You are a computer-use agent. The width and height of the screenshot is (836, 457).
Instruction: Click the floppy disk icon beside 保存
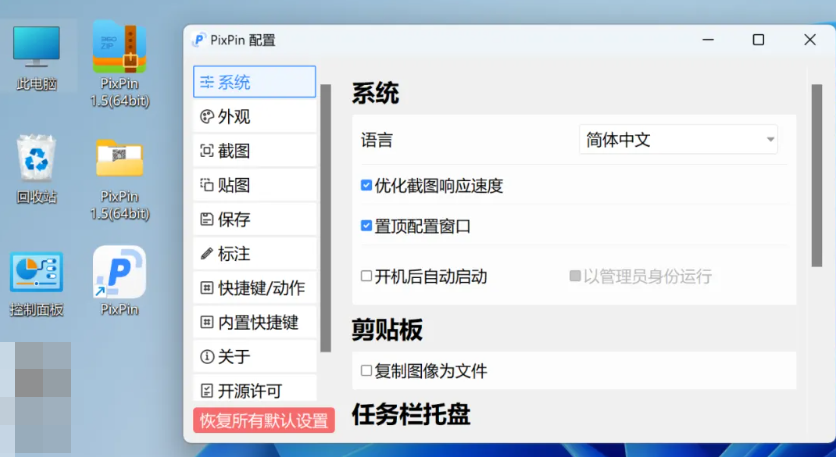pyautogui.click(x=207, y=219)
